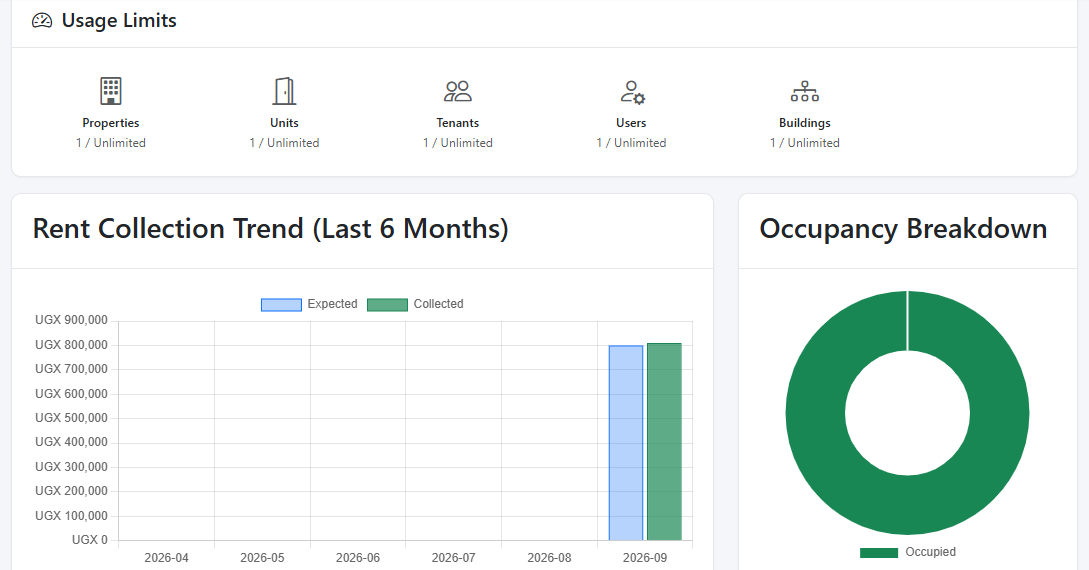The height and width of the screenshot is (570, 1089).
Task: Click the '2026-08' month label
Action: click(549, 558)
